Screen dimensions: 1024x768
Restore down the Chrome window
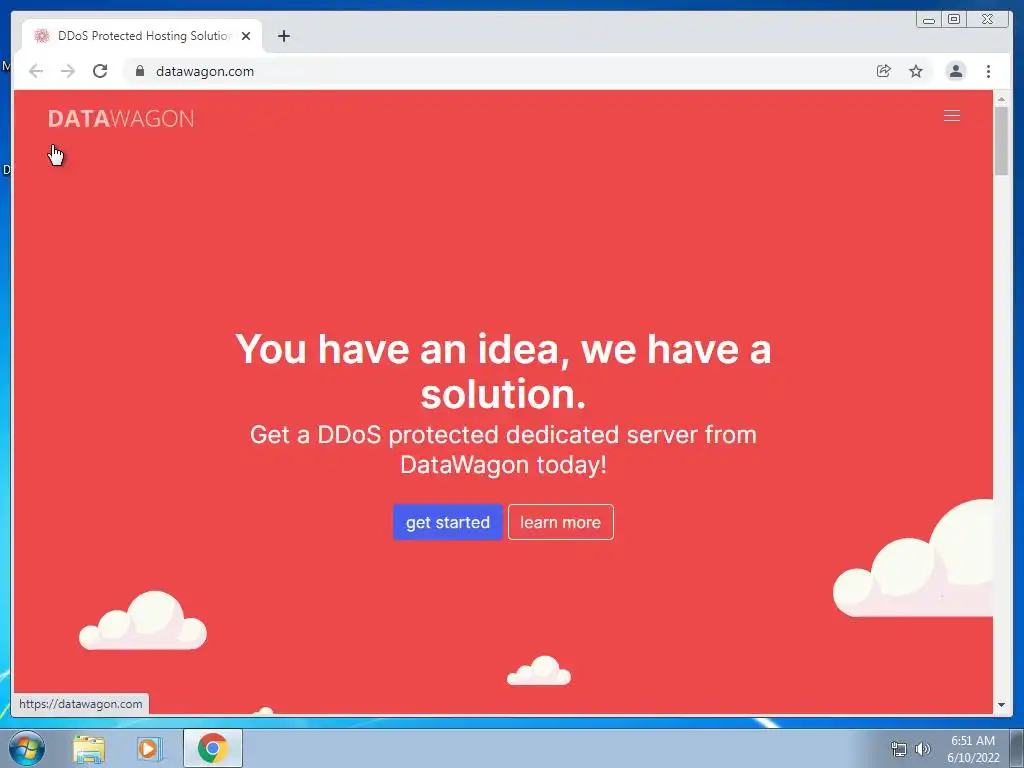(953, 20)
